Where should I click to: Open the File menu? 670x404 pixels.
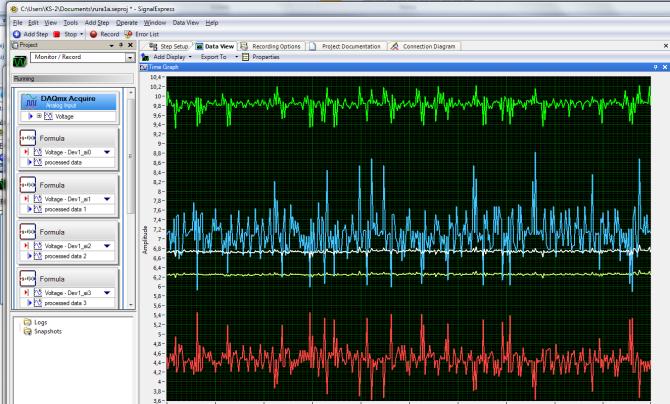pos(18,23)
